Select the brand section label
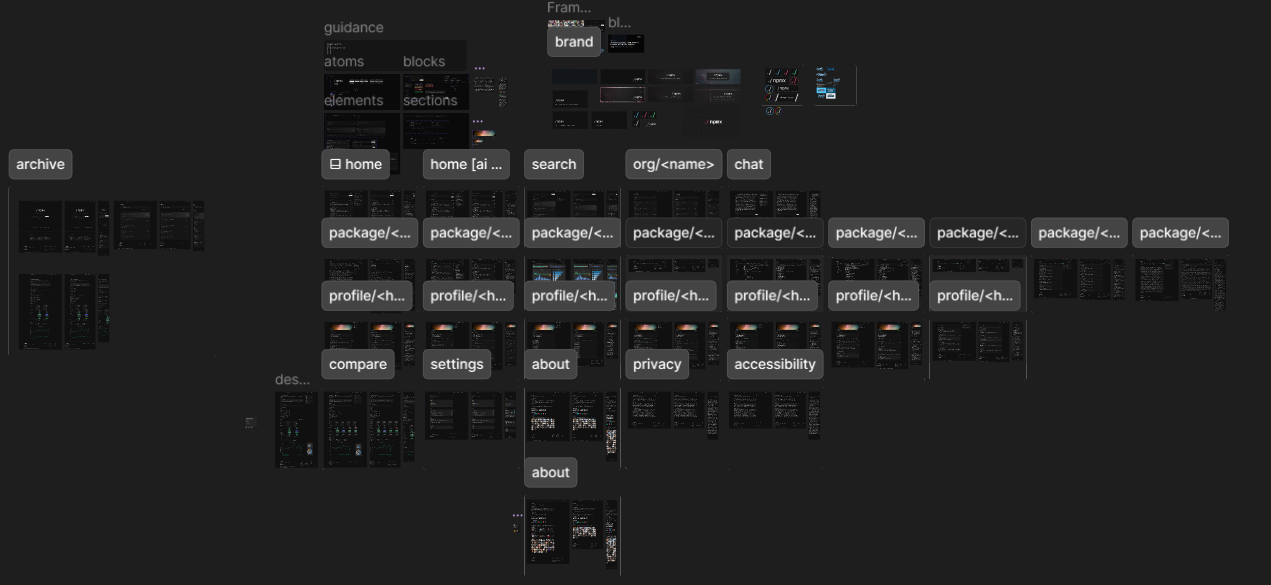The image size is (1271, 585). [x=574, y=42]
